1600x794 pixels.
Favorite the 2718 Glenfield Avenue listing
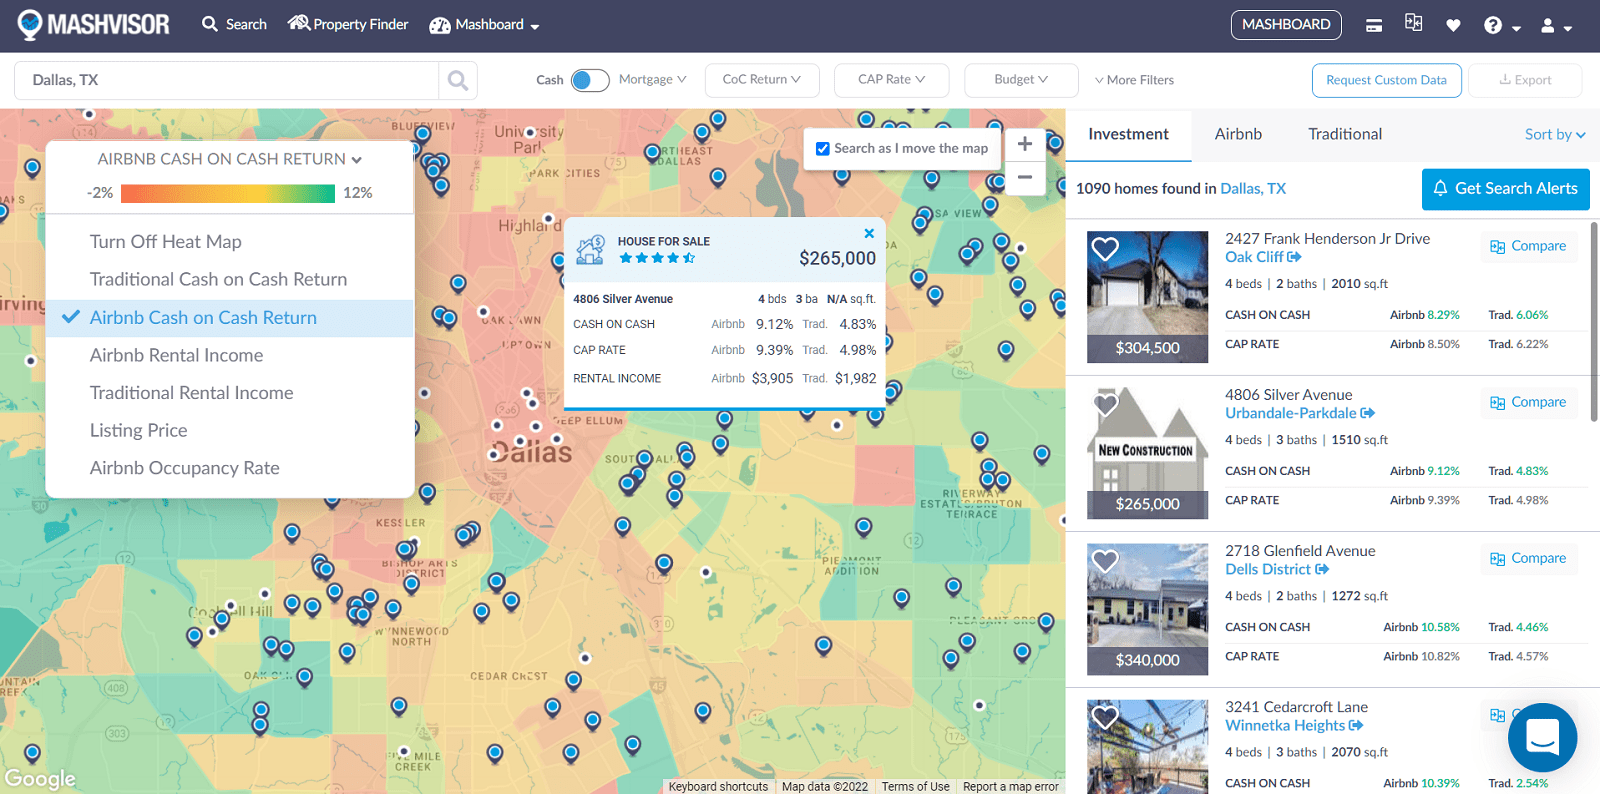(1105, 561)
